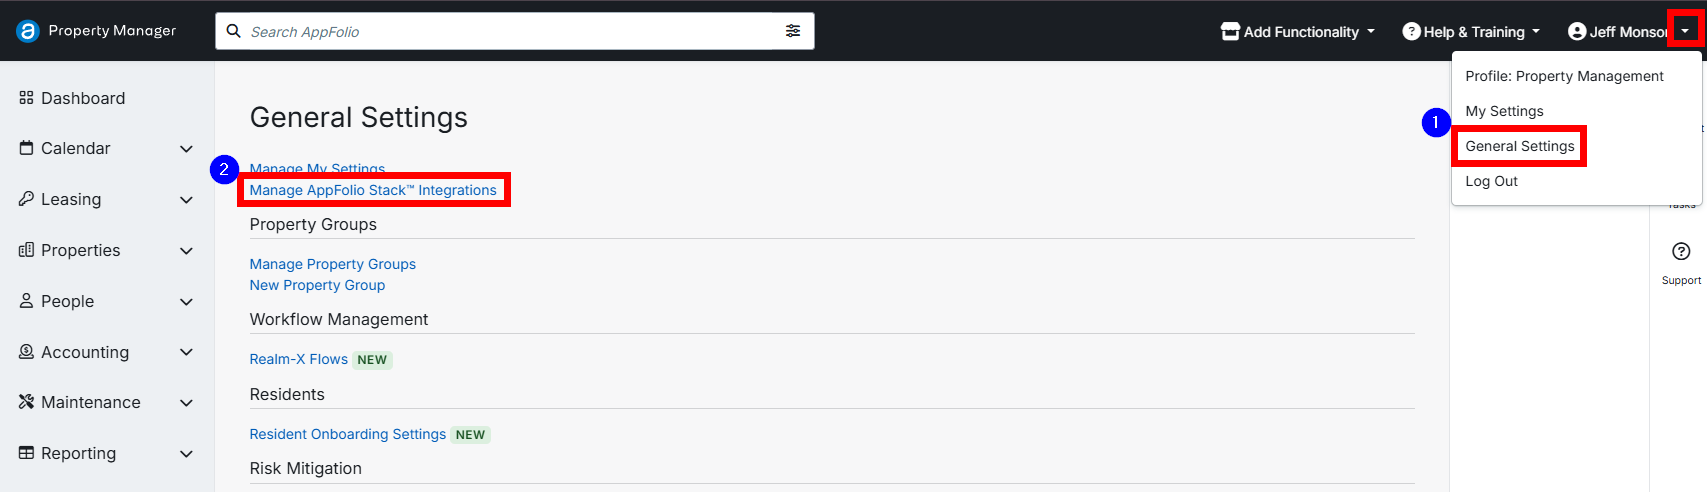Expand the Leasing sidebar chevron
The width and height of the screenshot is (1707, 492).
(x=186, y=200)
